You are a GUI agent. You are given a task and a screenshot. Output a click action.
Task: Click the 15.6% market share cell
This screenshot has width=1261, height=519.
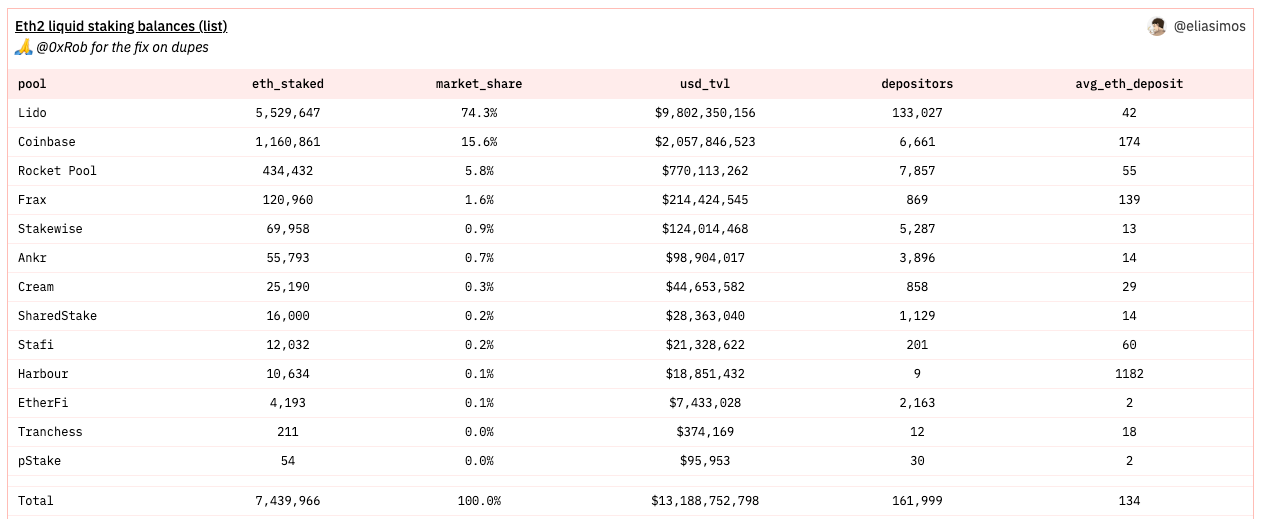[x=479, y=142]
